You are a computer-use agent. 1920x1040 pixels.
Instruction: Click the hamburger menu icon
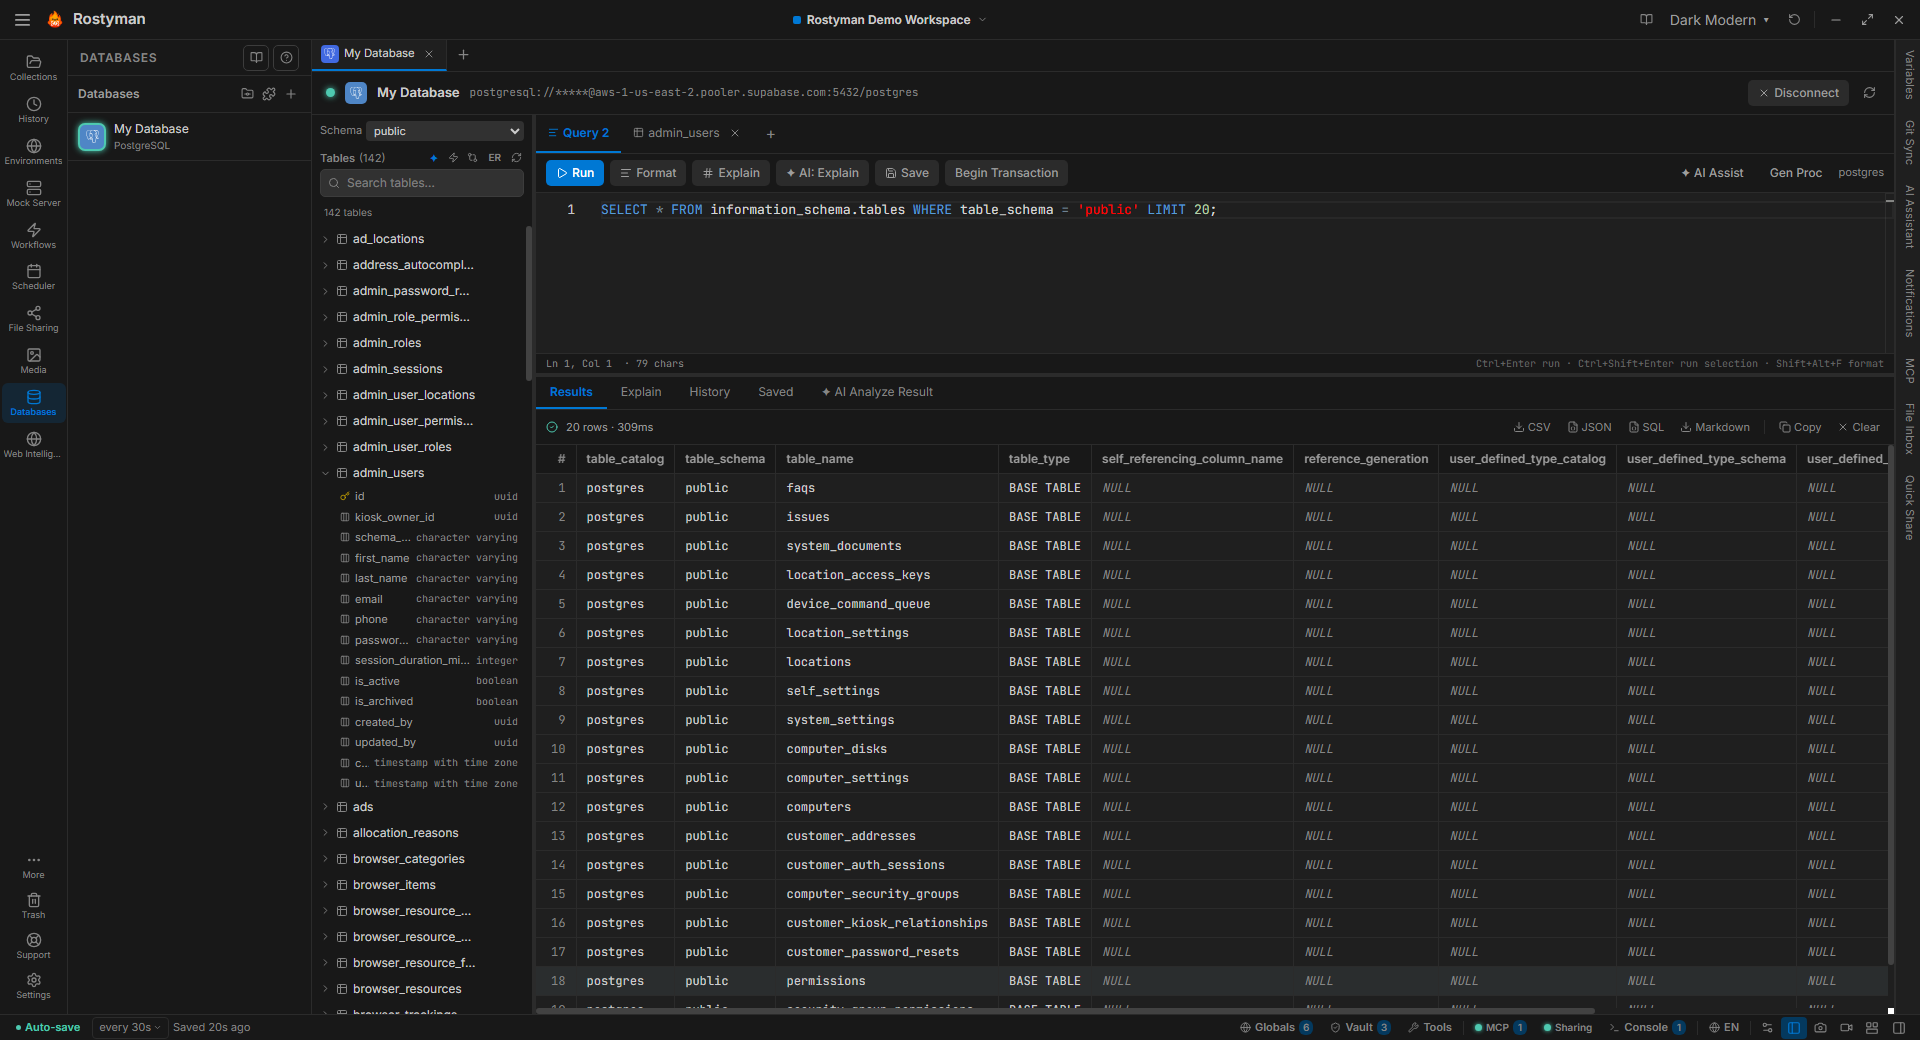tap(22, 19)
